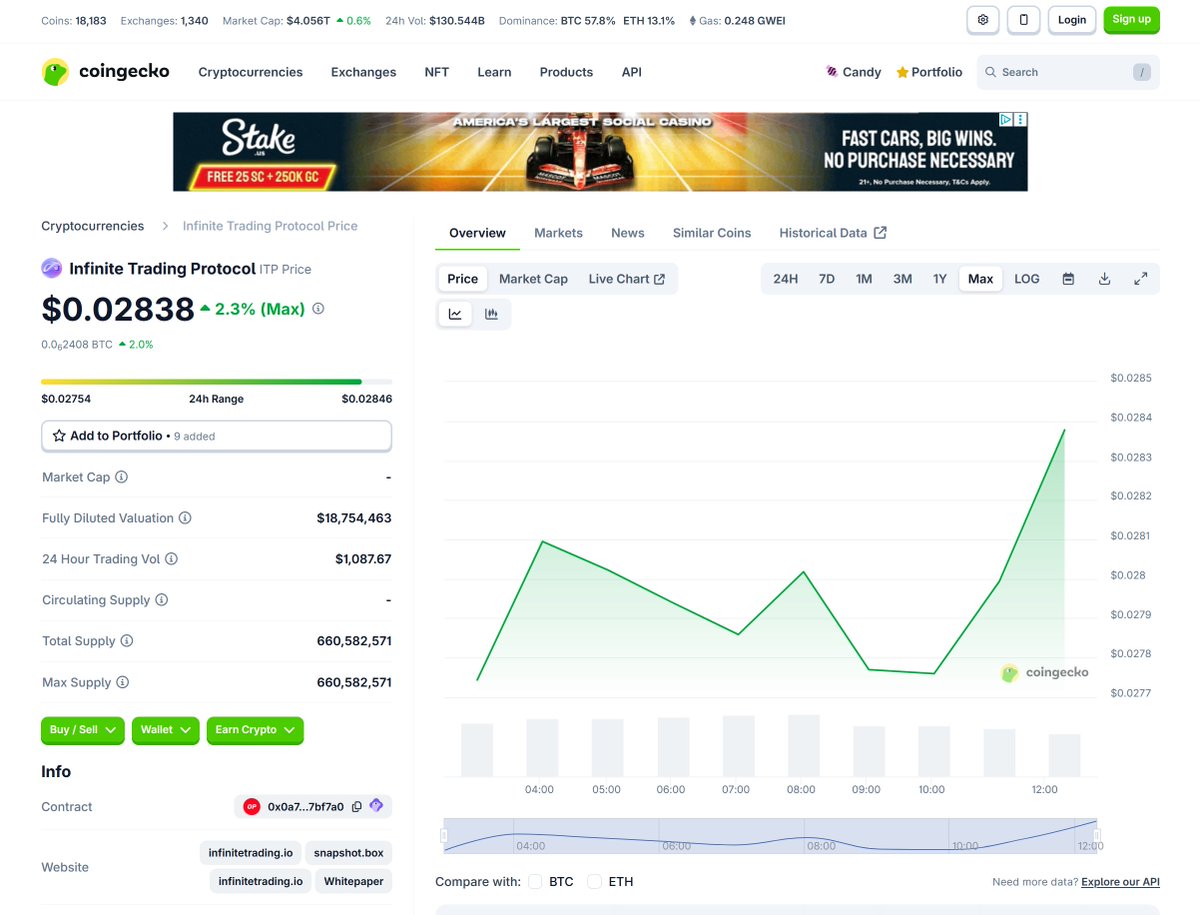Click the Stake banner advertisement
1200x915 pixels.
pyautogui.click(x=600, y=152)
